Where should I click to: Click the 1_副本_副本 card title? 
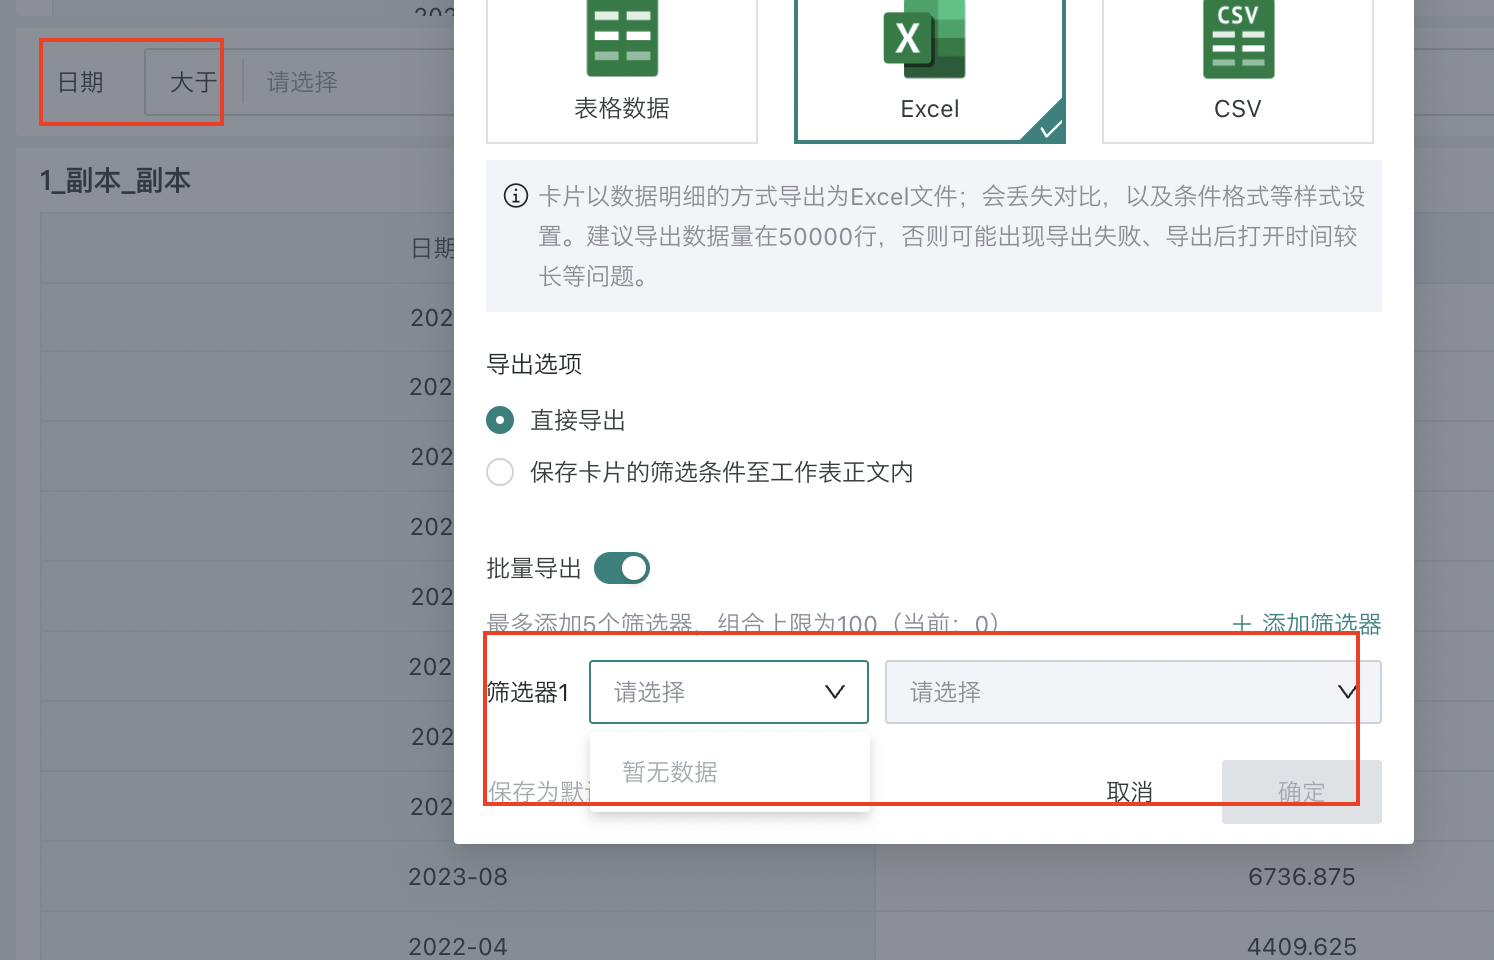coord(116,181)
